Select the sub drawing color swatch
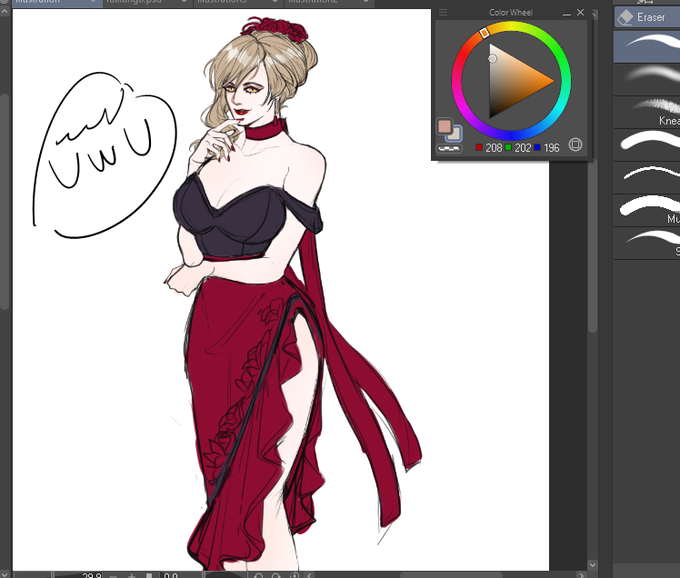Viewport: 680px width, 578px height. coord(455,134)
